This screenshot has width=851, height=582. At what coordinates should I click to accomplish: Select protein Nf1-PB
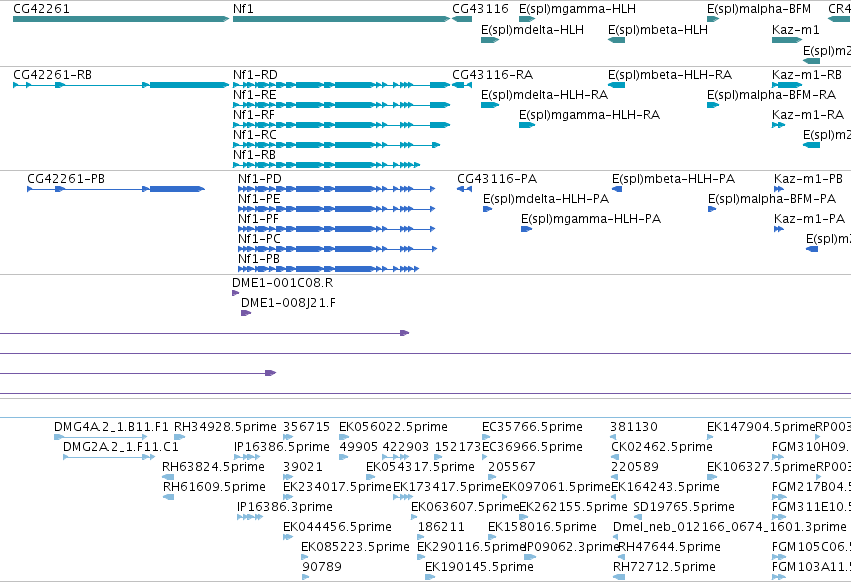tap(328, 269)
